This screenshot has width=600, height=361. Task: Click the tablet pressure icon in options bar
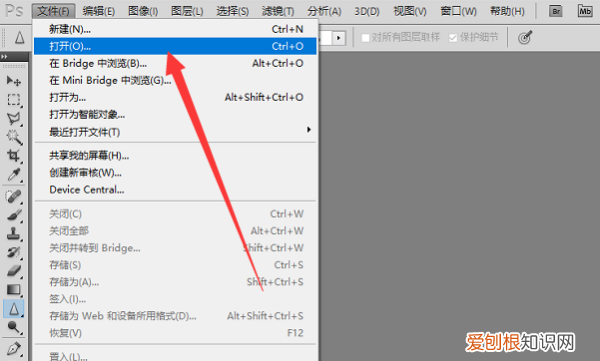coord(525,38)
